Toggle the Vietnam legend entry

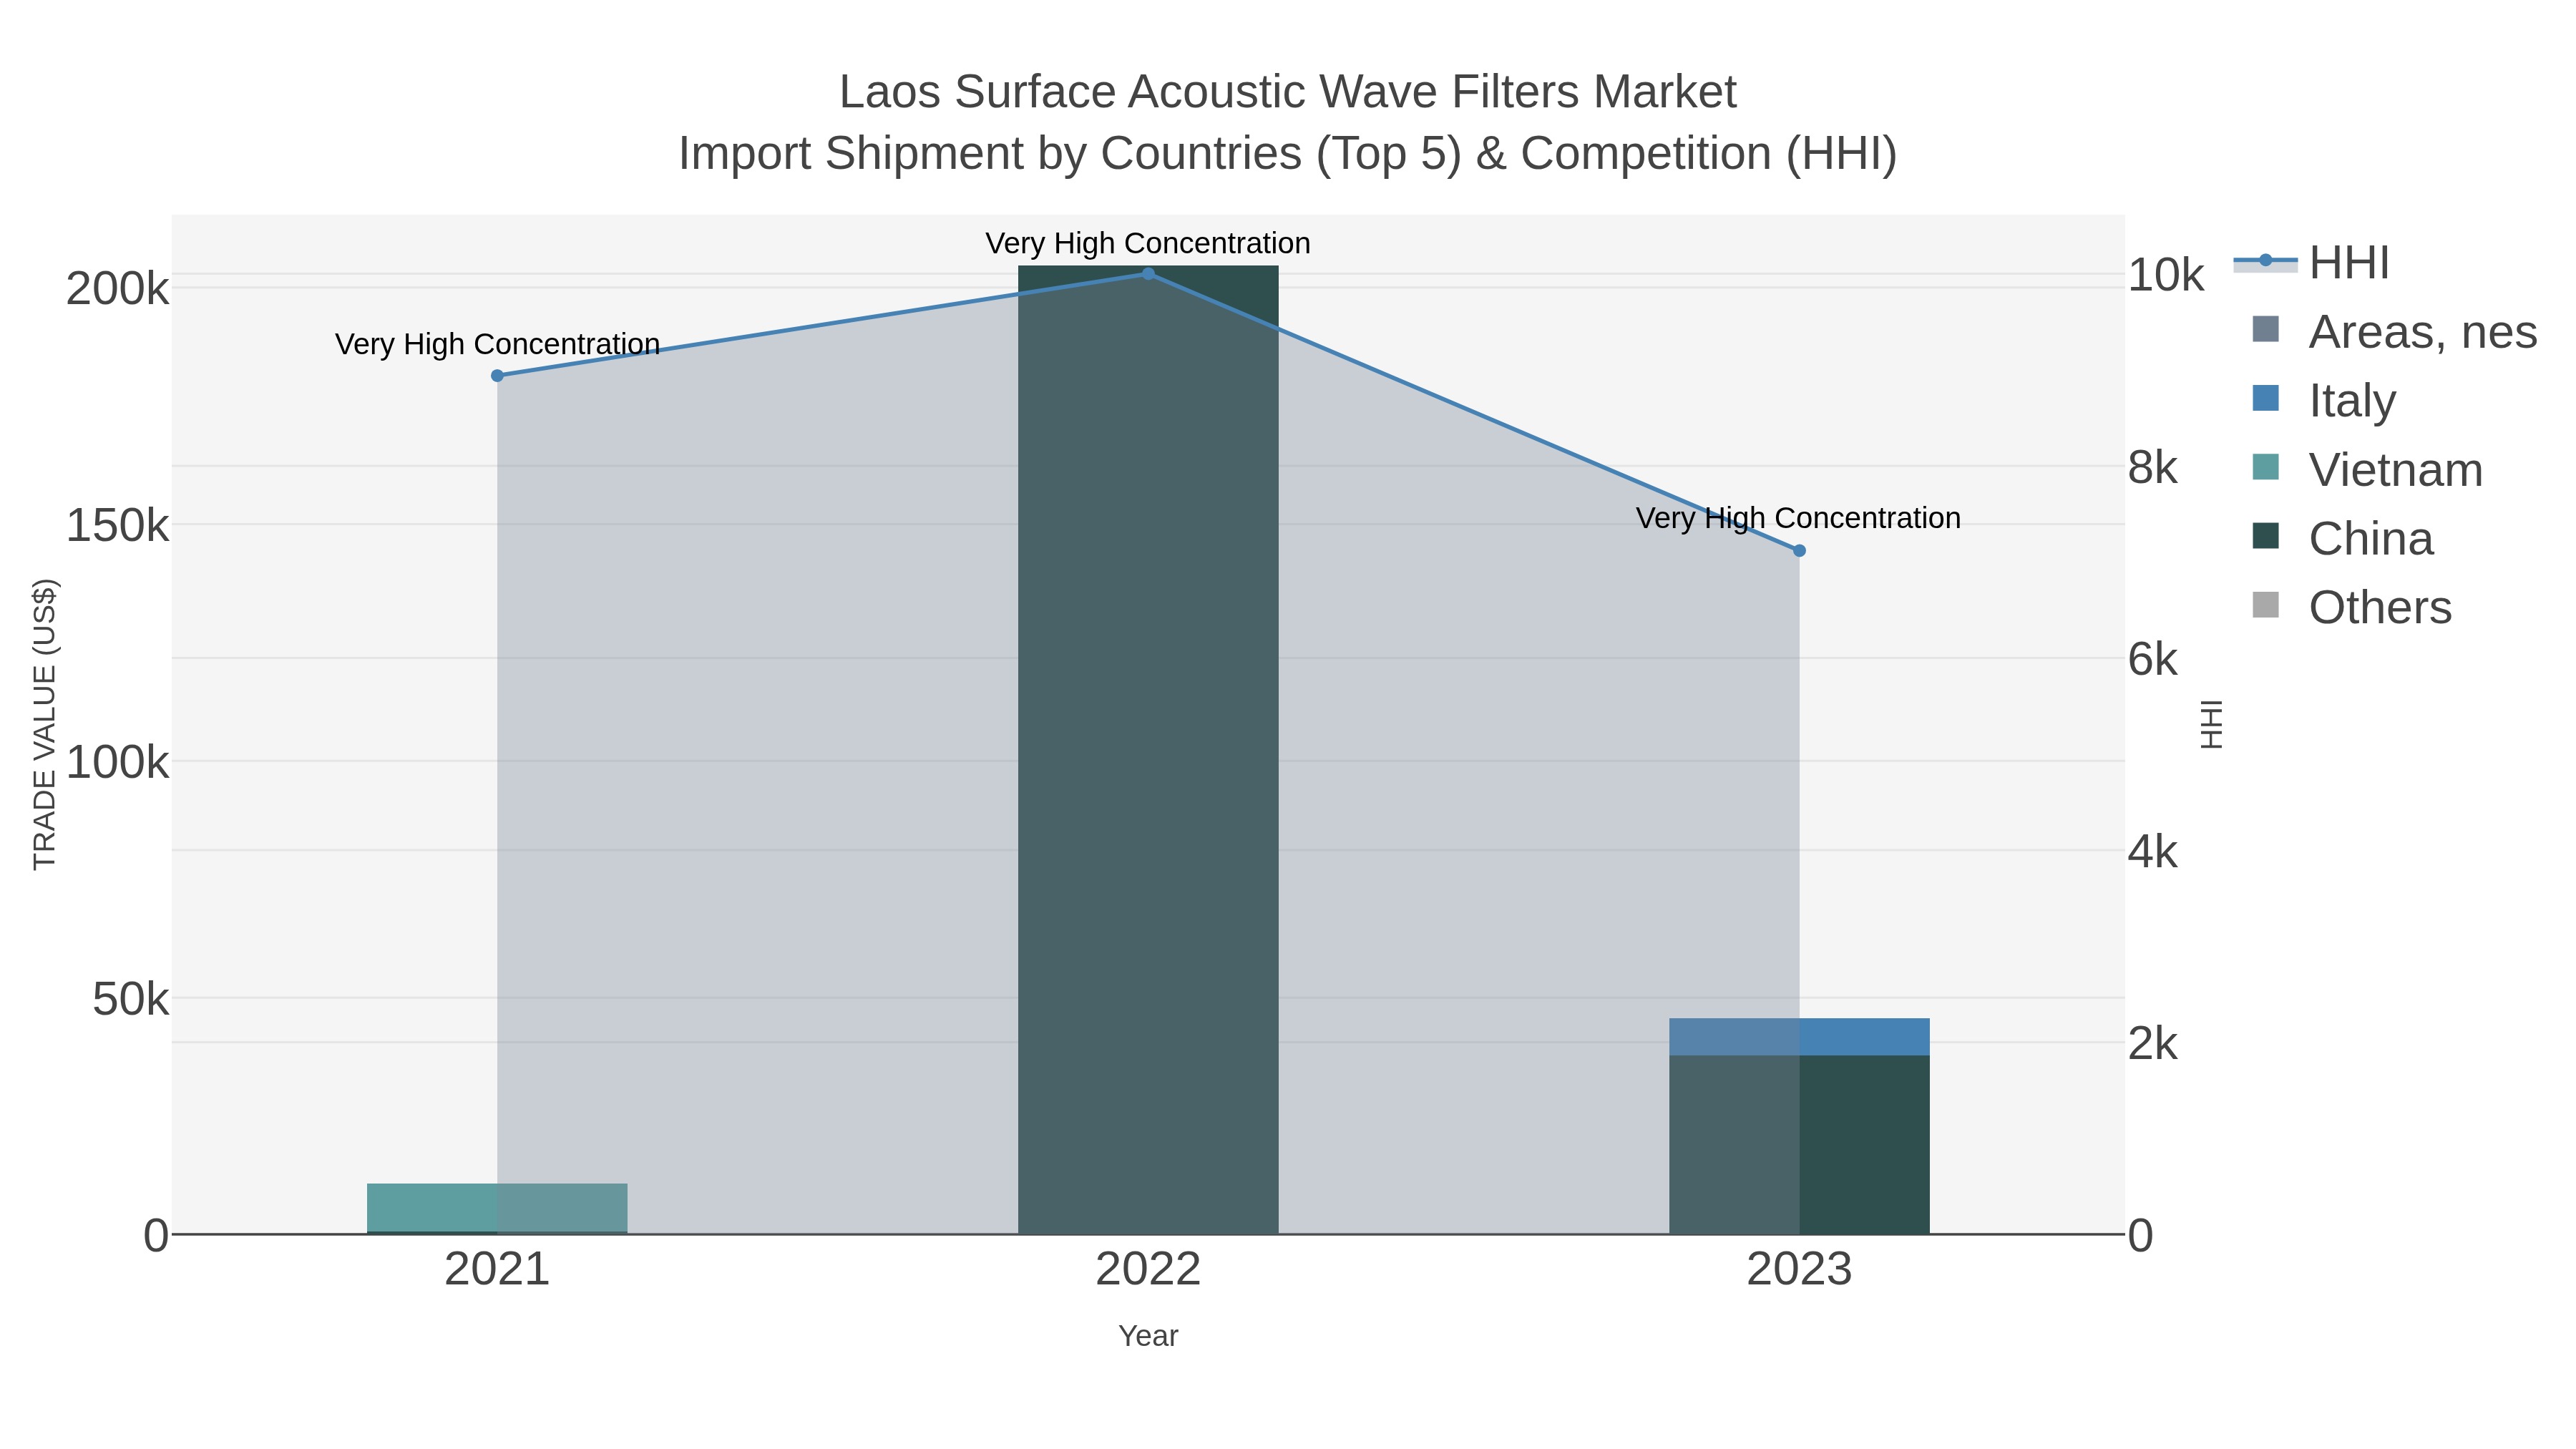2366,469
